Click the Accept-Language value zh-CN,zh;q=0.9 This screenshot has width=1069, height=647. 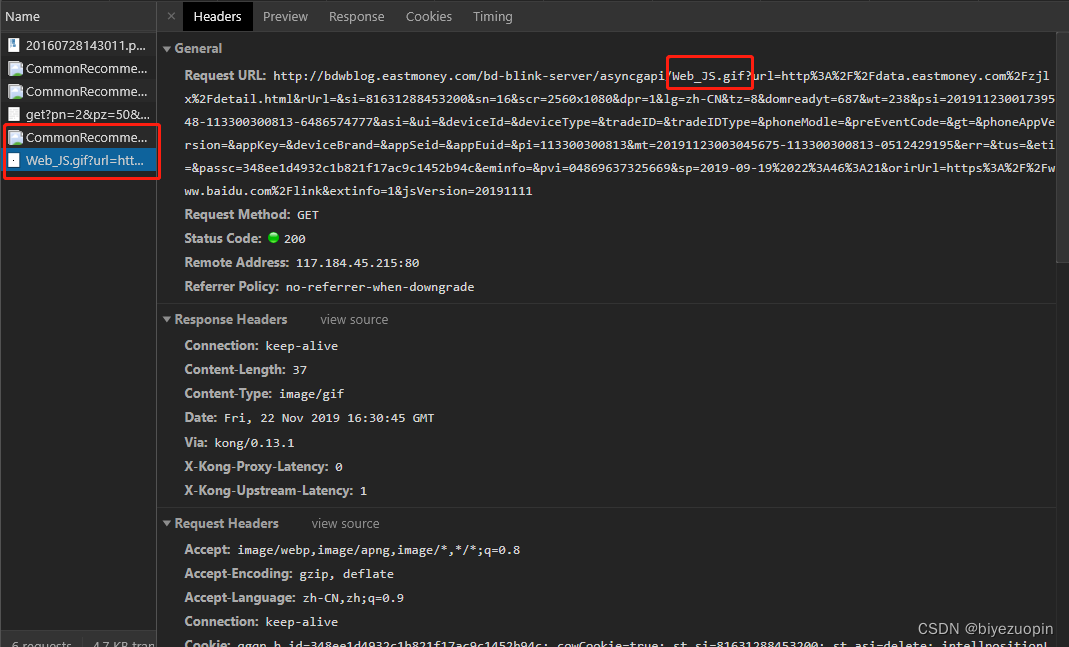click(353, 598)
